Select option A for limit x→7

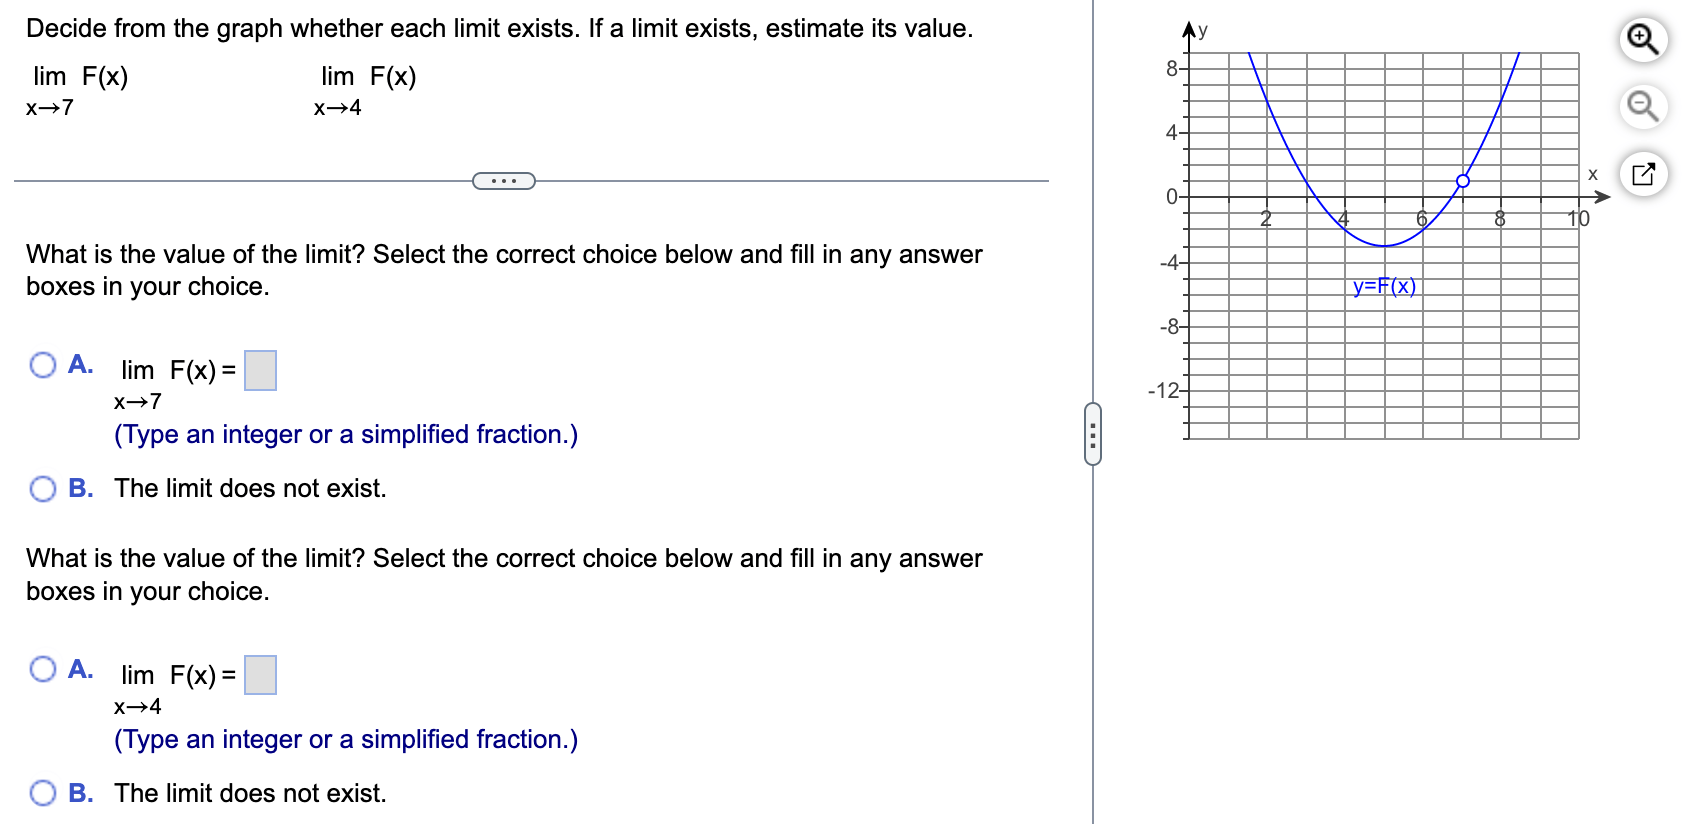click(43, 365)
